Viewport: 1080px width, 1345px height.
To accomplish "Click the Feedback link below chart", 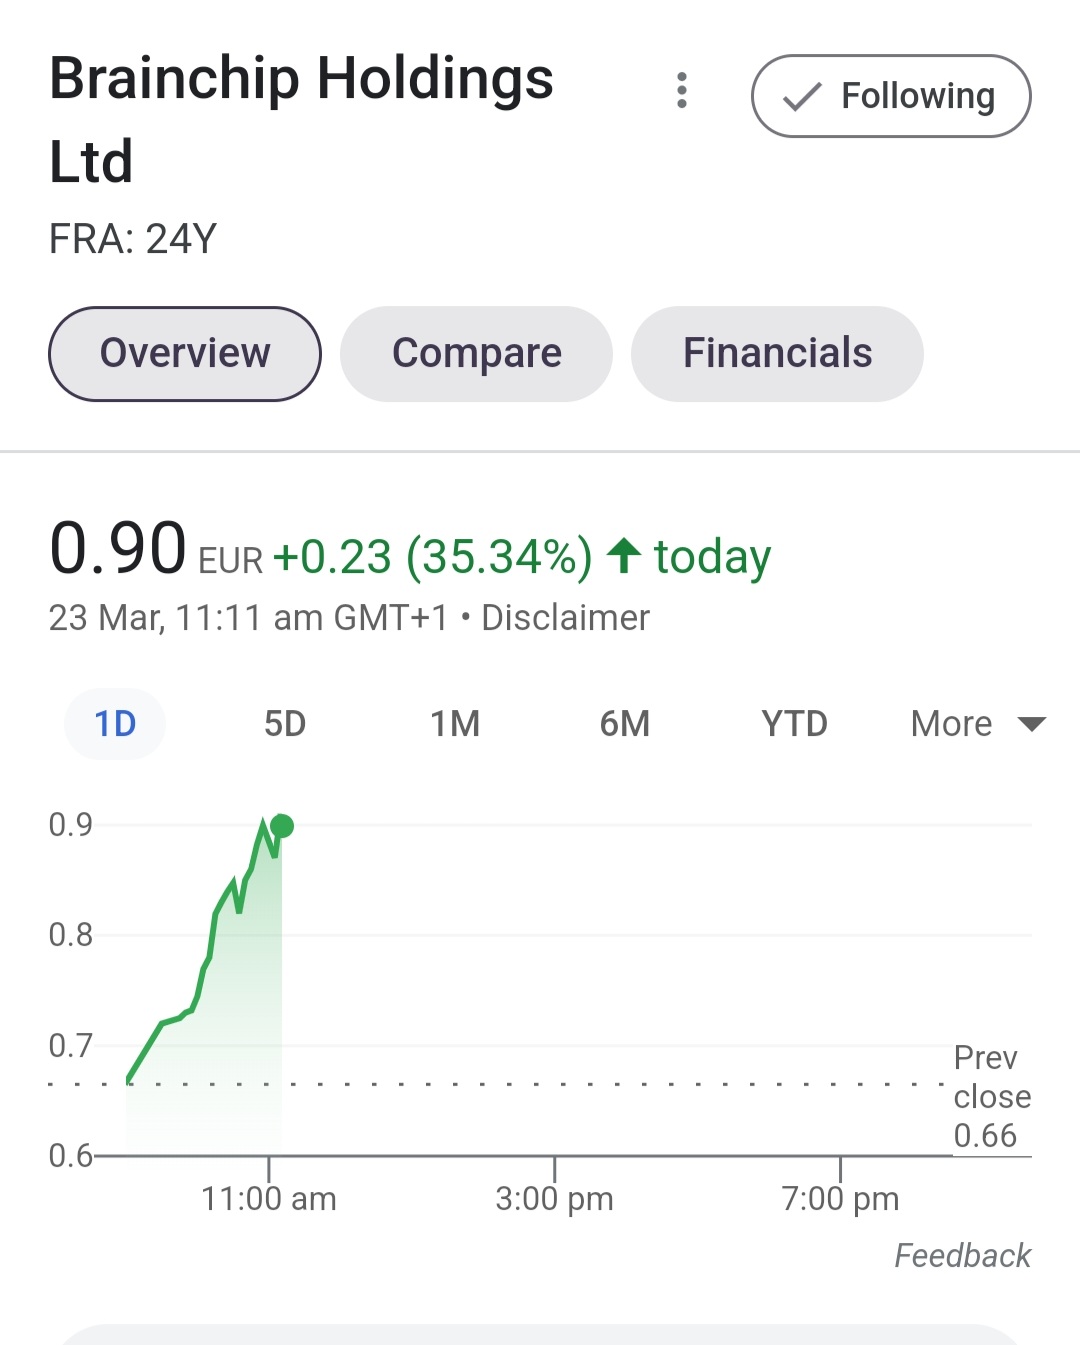I will tap(962, 1256).
